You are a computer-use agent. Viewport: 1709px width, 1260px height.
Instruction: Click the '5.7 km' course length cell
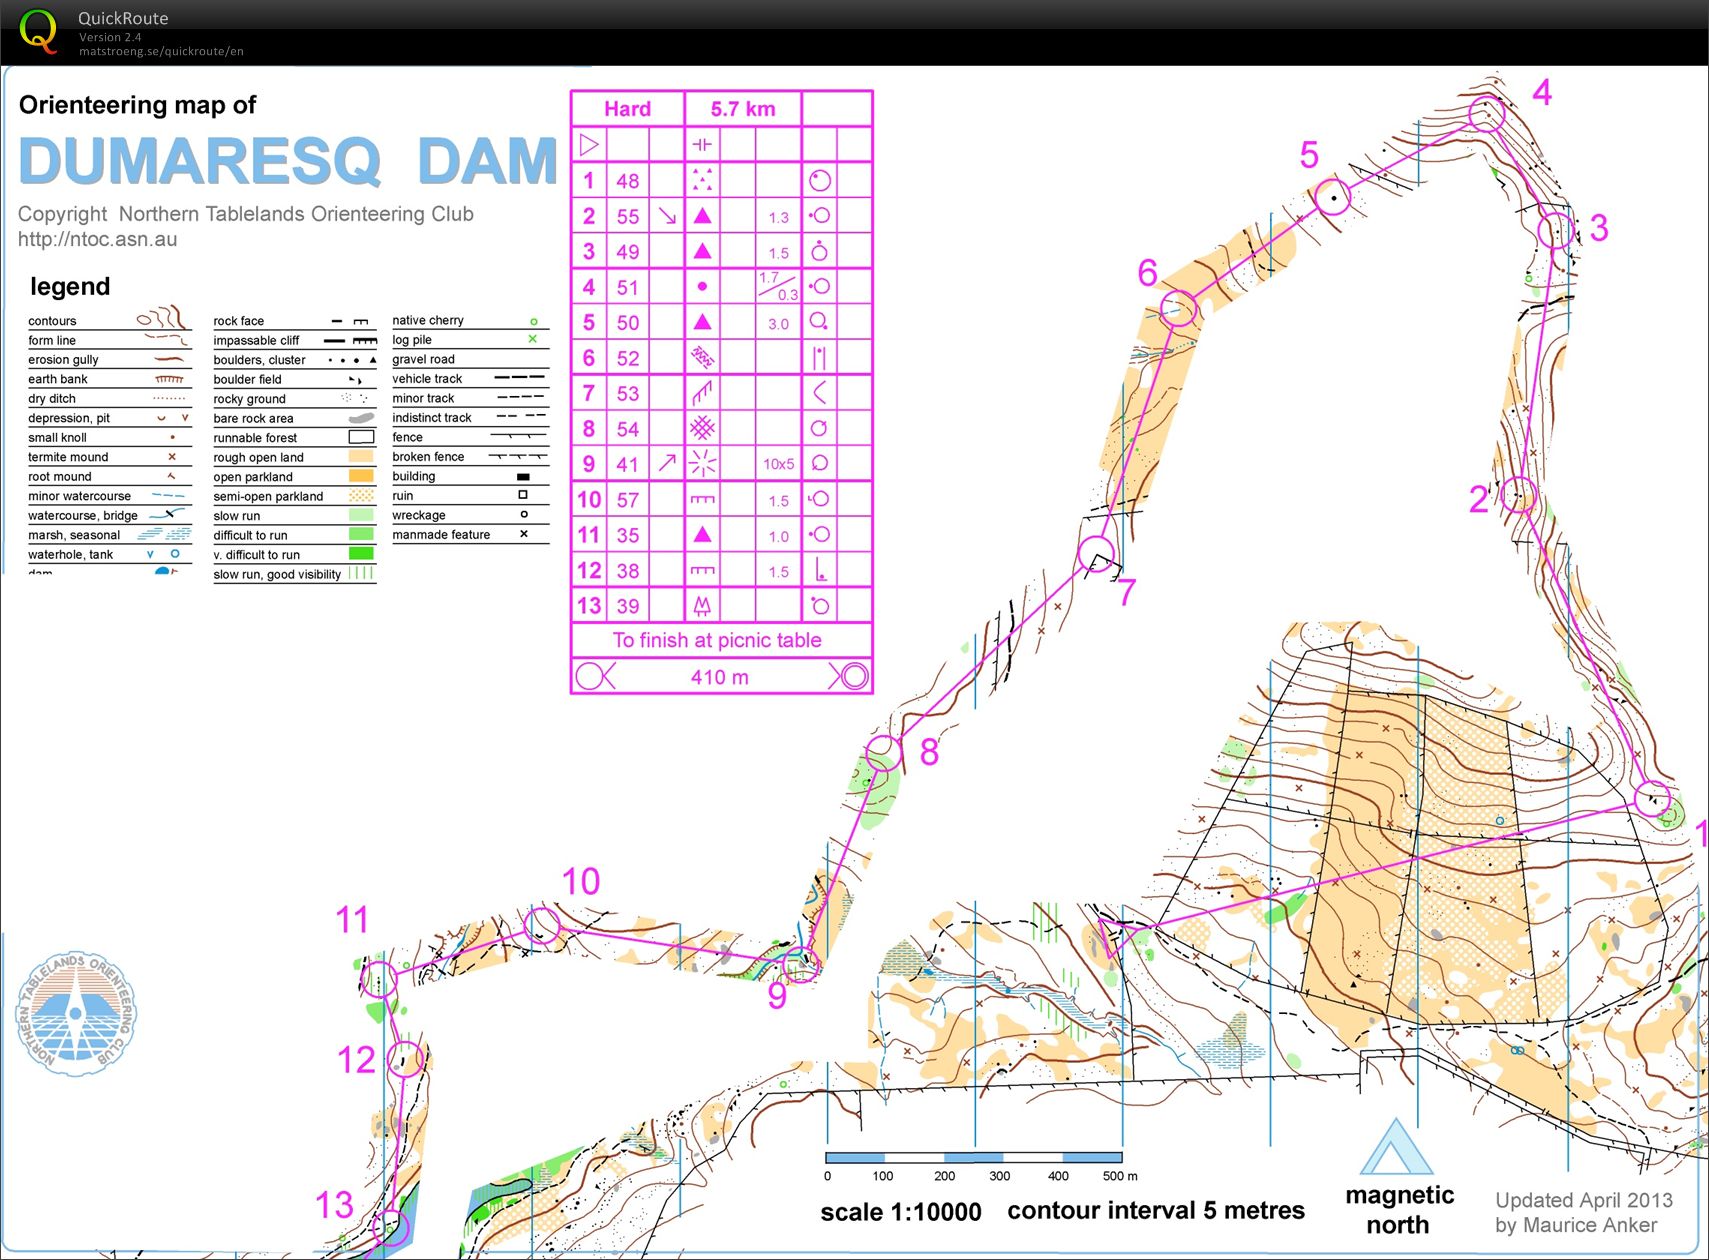(x=742, y=109)
